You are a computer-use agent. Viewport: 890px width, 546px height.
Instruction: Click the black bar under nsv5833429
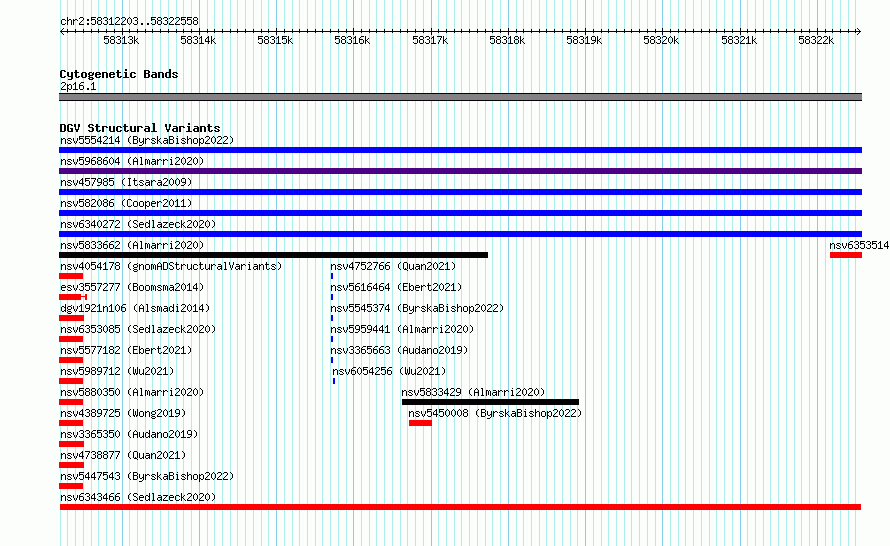coord(490,402)
